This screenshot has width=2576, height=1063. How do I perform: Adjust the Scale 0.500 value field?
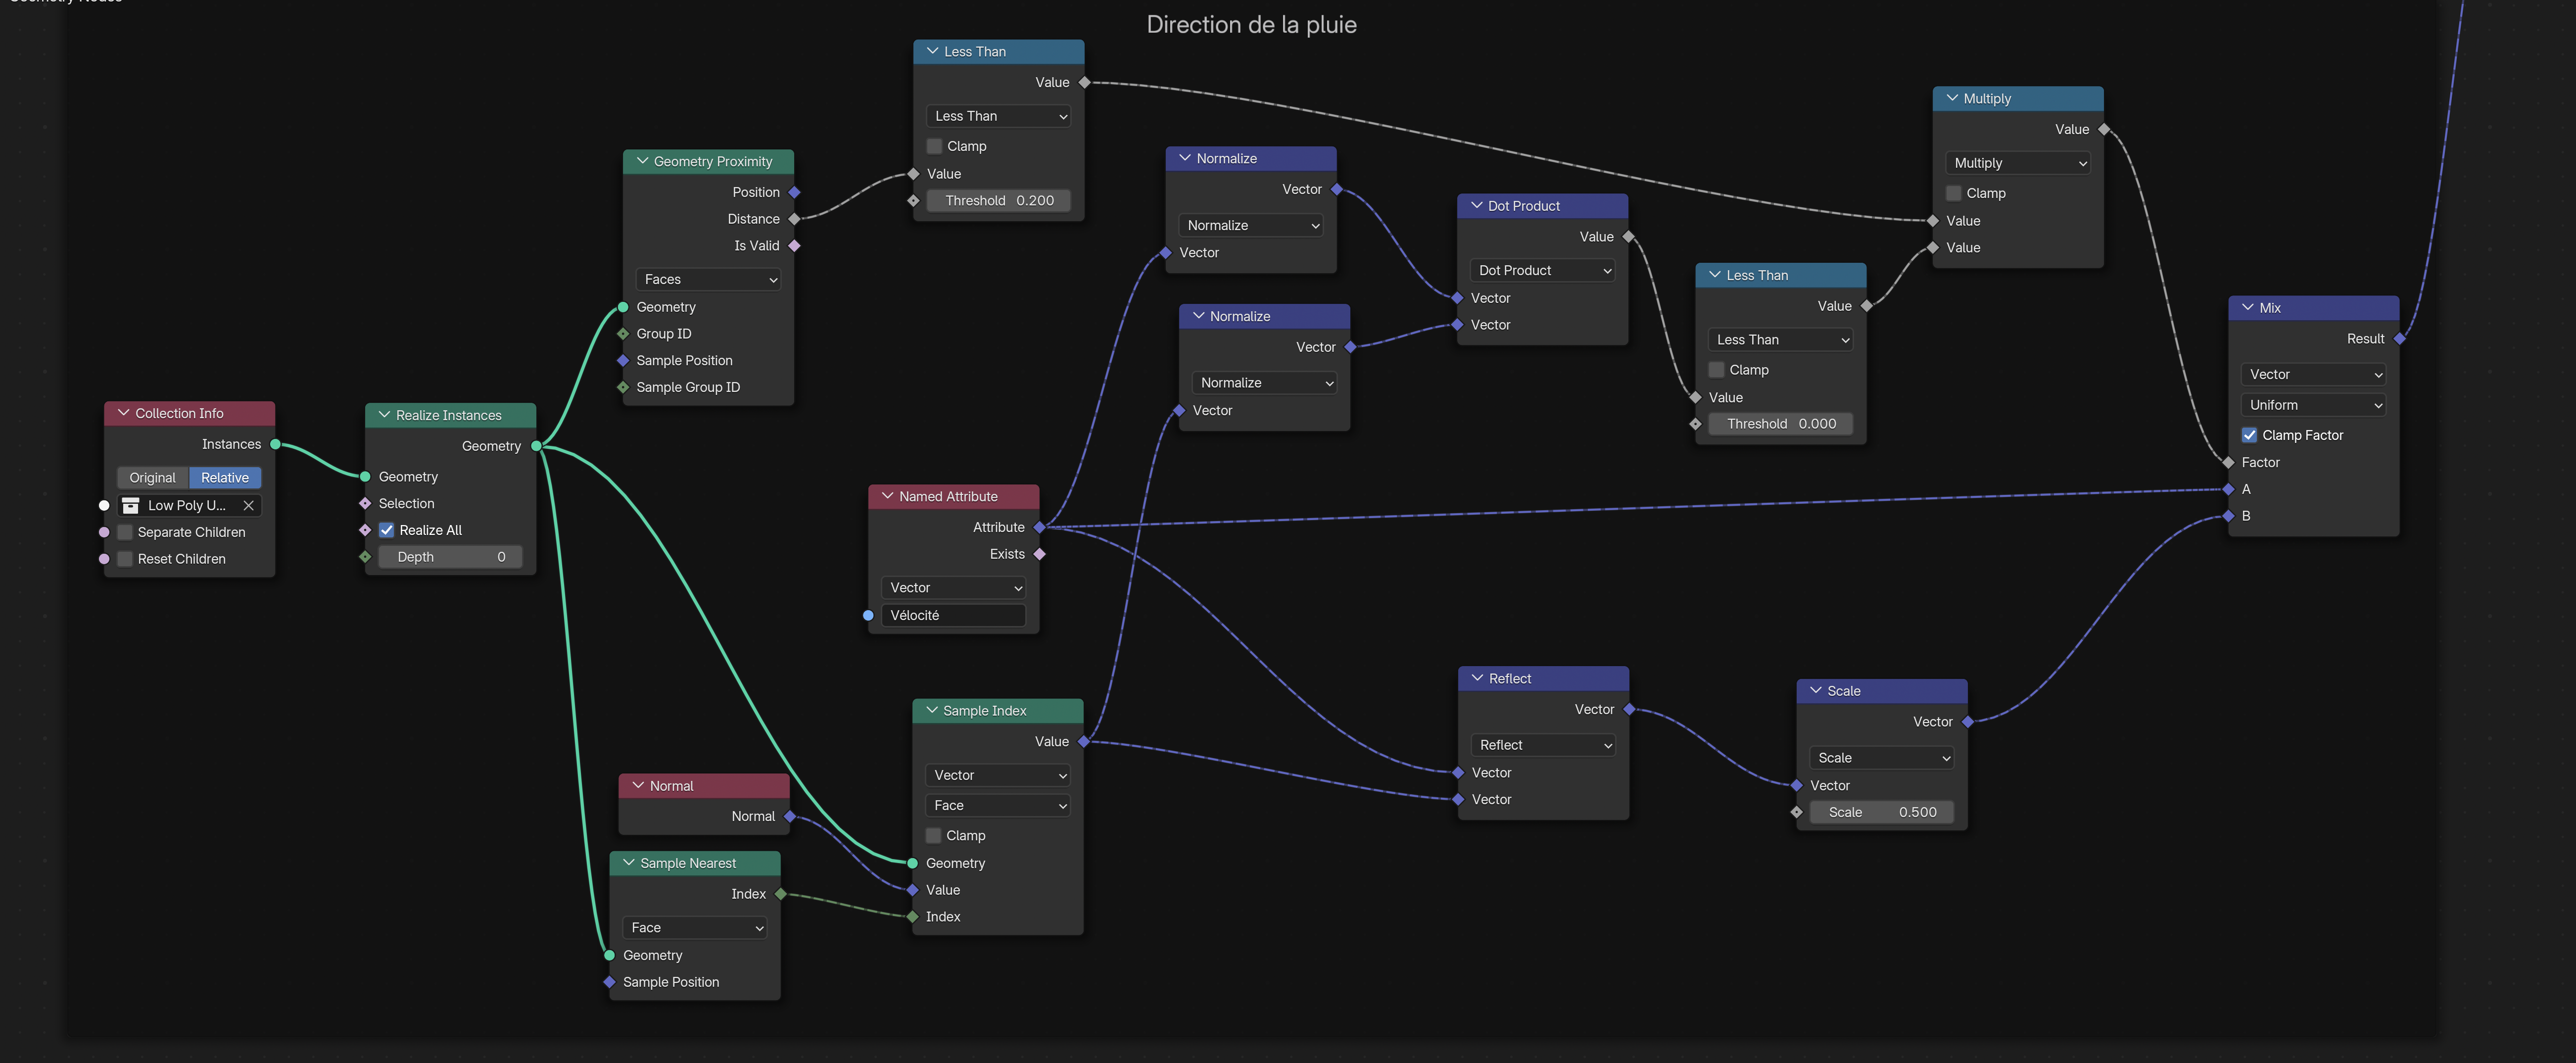pyautogui.click(x=1881, y=813)
